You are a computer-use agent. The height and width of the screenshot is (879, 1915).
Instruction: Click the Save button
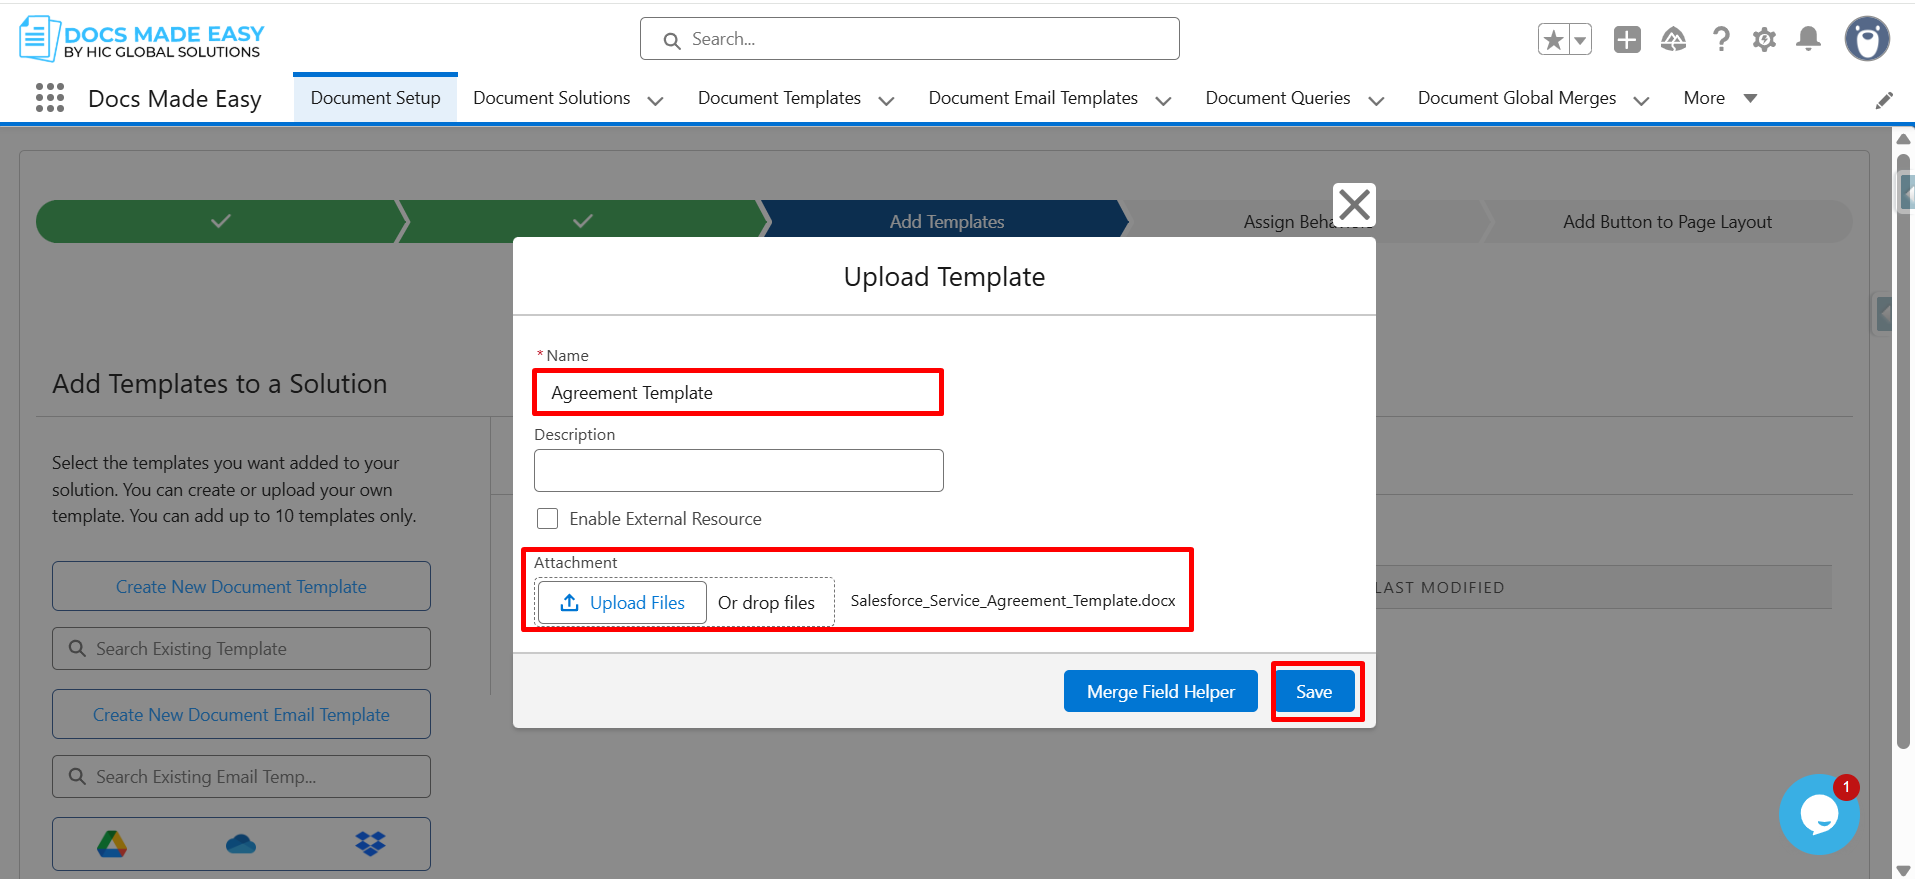(1314, 692)
